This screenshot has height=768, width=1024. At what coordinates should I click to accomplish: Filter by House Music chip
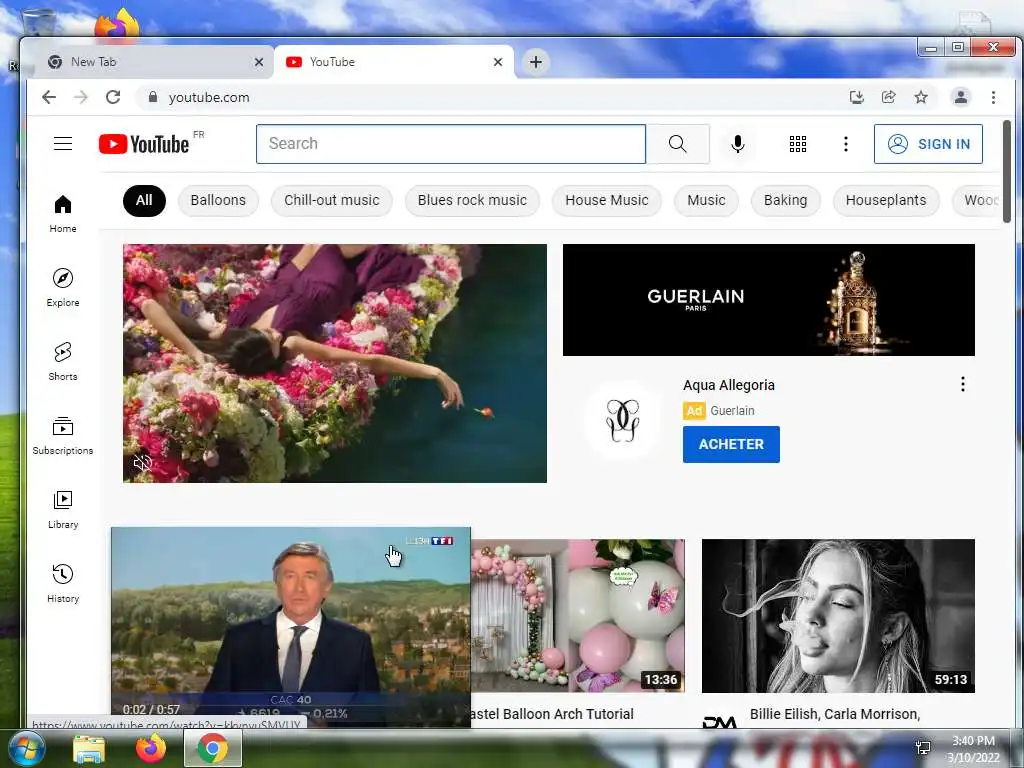pyautogui.click(x=607, y=200)
